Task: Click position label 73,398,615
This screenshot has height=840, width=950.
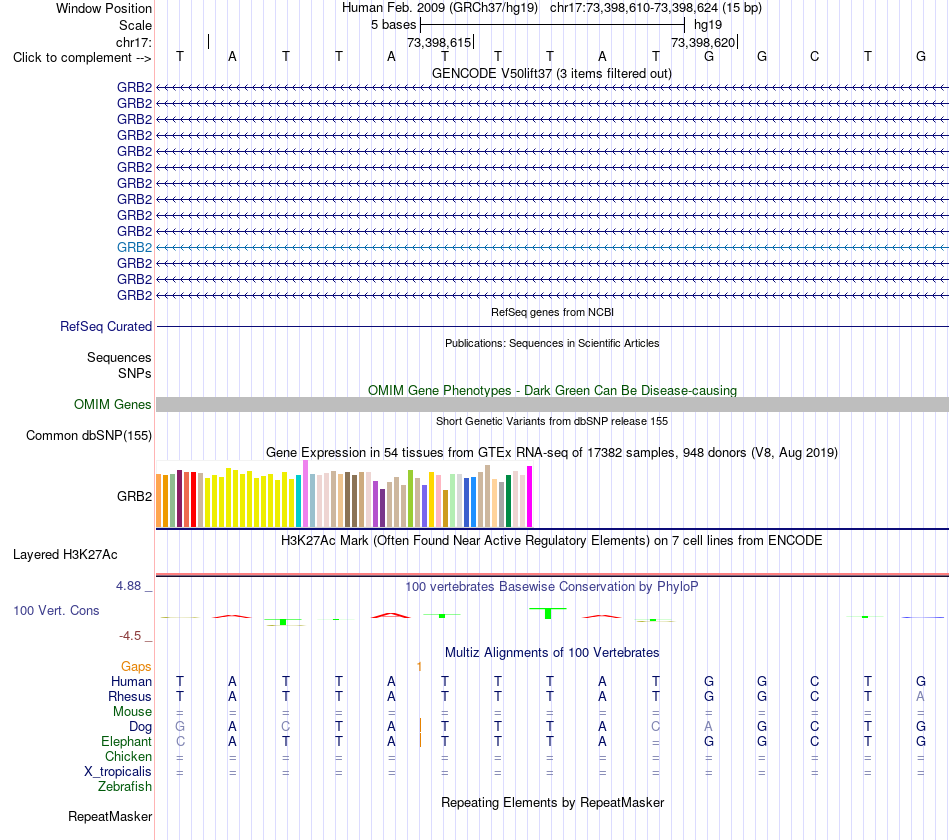Action: 439,42
